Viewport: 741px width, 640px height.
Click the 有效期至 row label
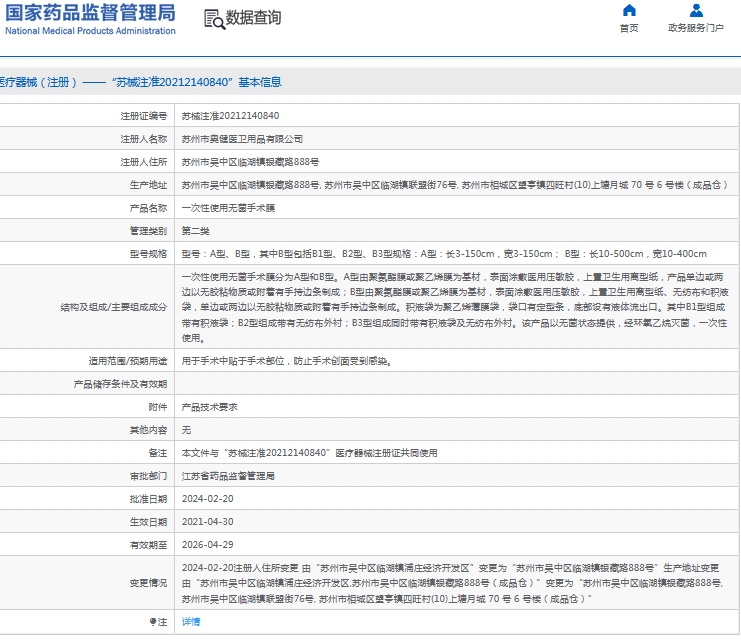[148, 545]
